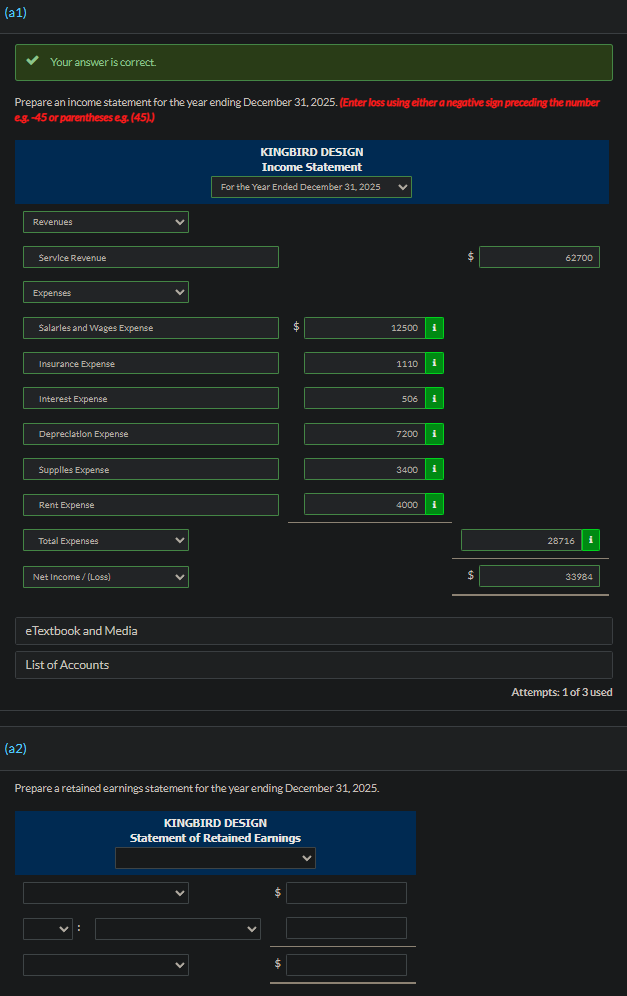Open the Retained Earnings statement period dropdown

pos(215,858)
